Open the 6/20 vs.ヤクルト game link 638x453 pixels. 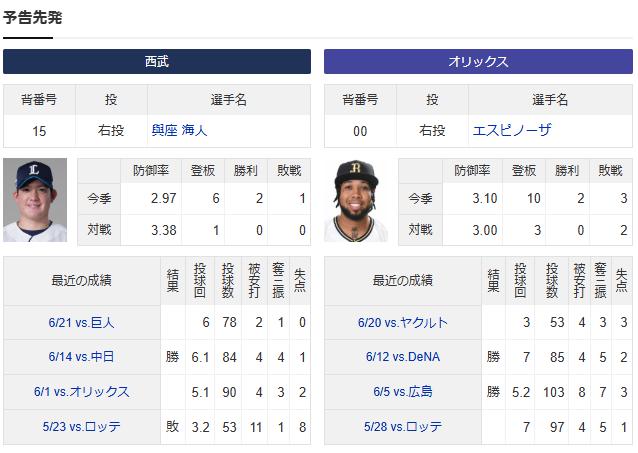(403, 322)
